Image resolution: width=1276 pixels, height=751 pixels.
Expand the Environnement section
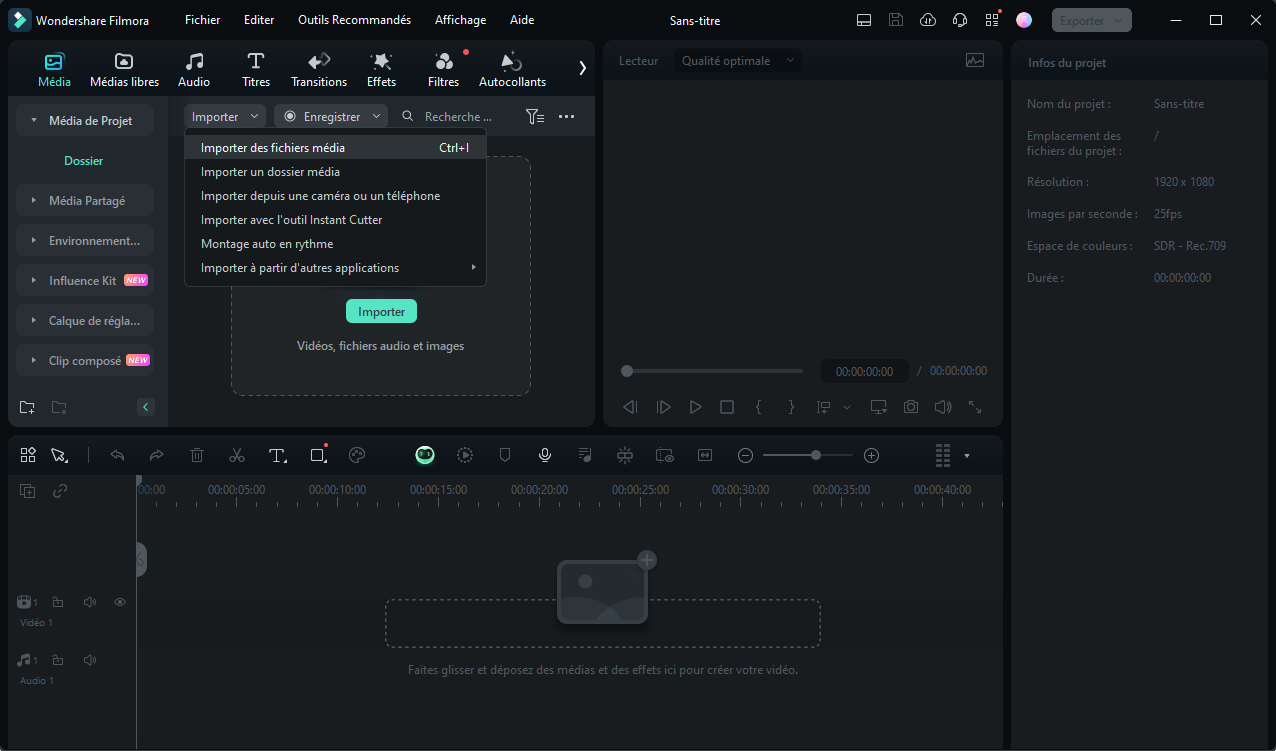85,240
